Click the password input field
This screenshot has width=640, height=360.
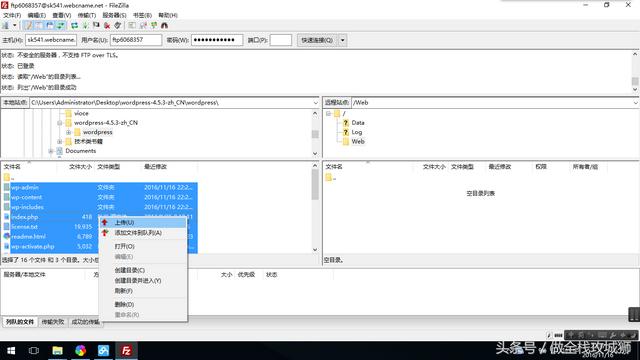pyautogui.click(x=217, y=40)
